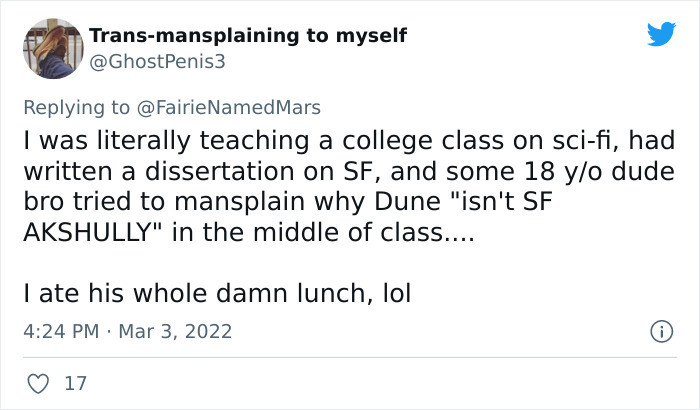Click the like count of 17
Viewport: 700px width, 410px height.
[x=74, y=383]
